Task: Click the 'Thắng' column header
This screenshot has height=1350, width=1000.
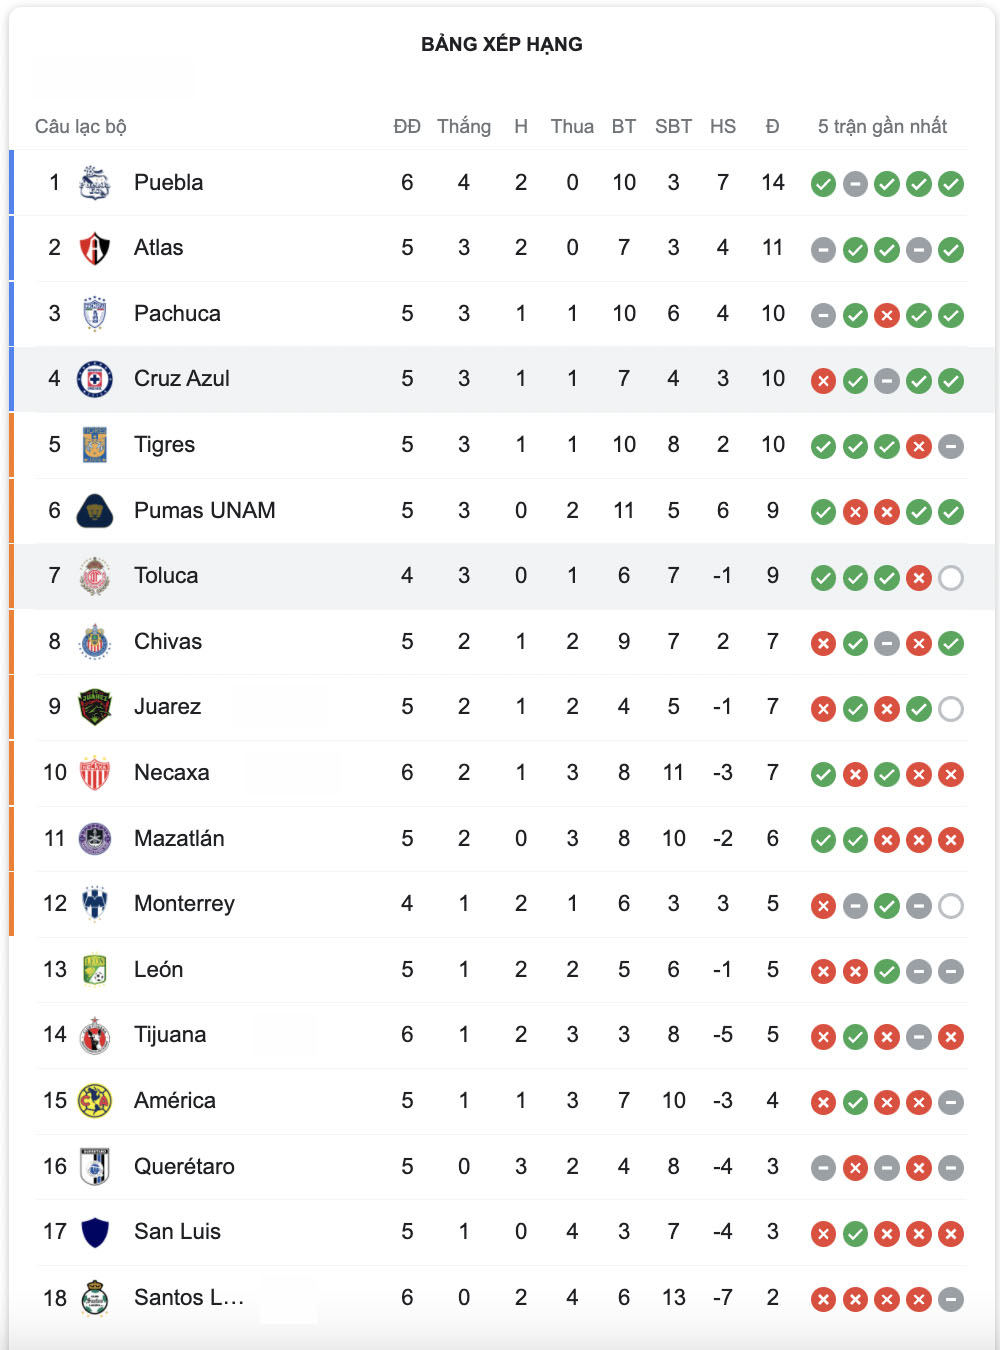Action: pos(464,127)
